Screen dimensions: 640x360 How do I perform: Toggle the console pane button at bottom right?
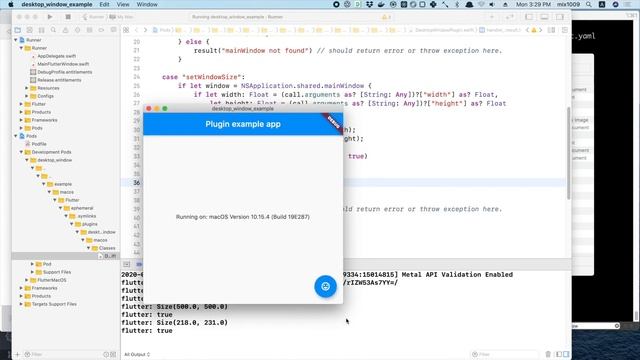tap(566, 354)
